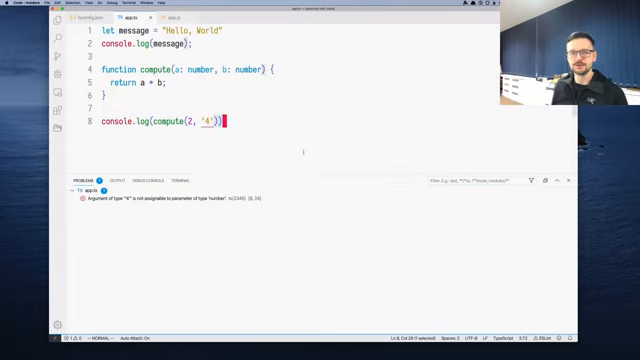
Task: Click the '4' string argument with error underline
Action: (x=207, y=121)
